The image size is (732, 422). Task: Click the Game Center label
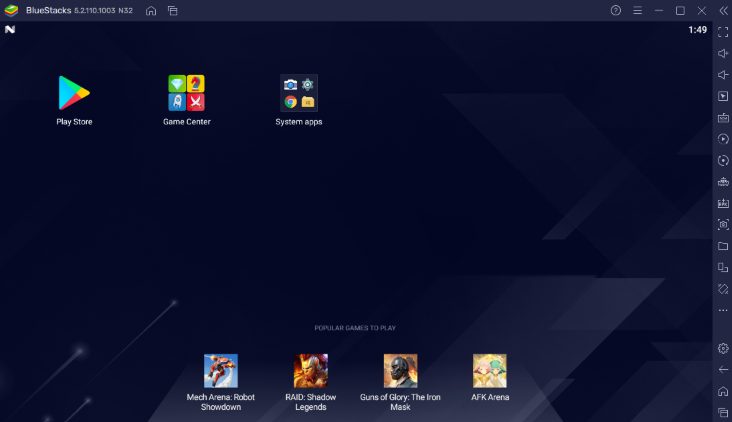(x=187, y=121)
